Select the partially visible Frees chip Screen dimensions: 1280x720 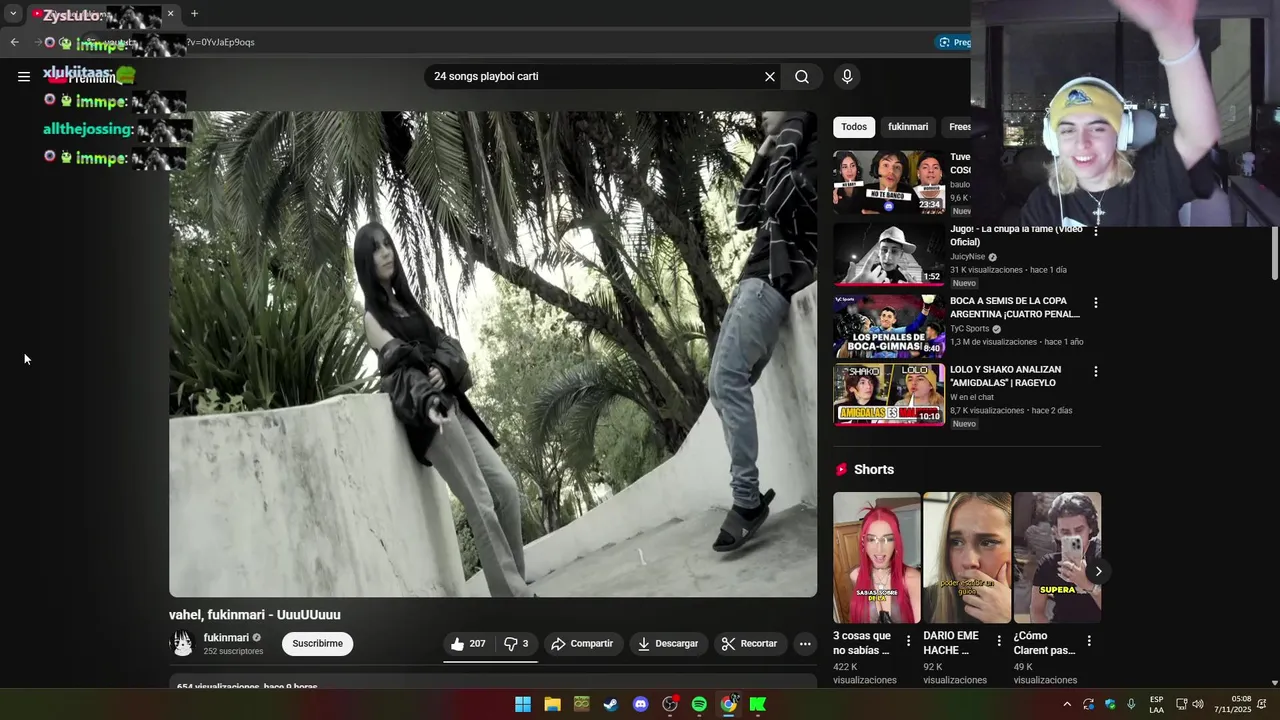point(959,127)
